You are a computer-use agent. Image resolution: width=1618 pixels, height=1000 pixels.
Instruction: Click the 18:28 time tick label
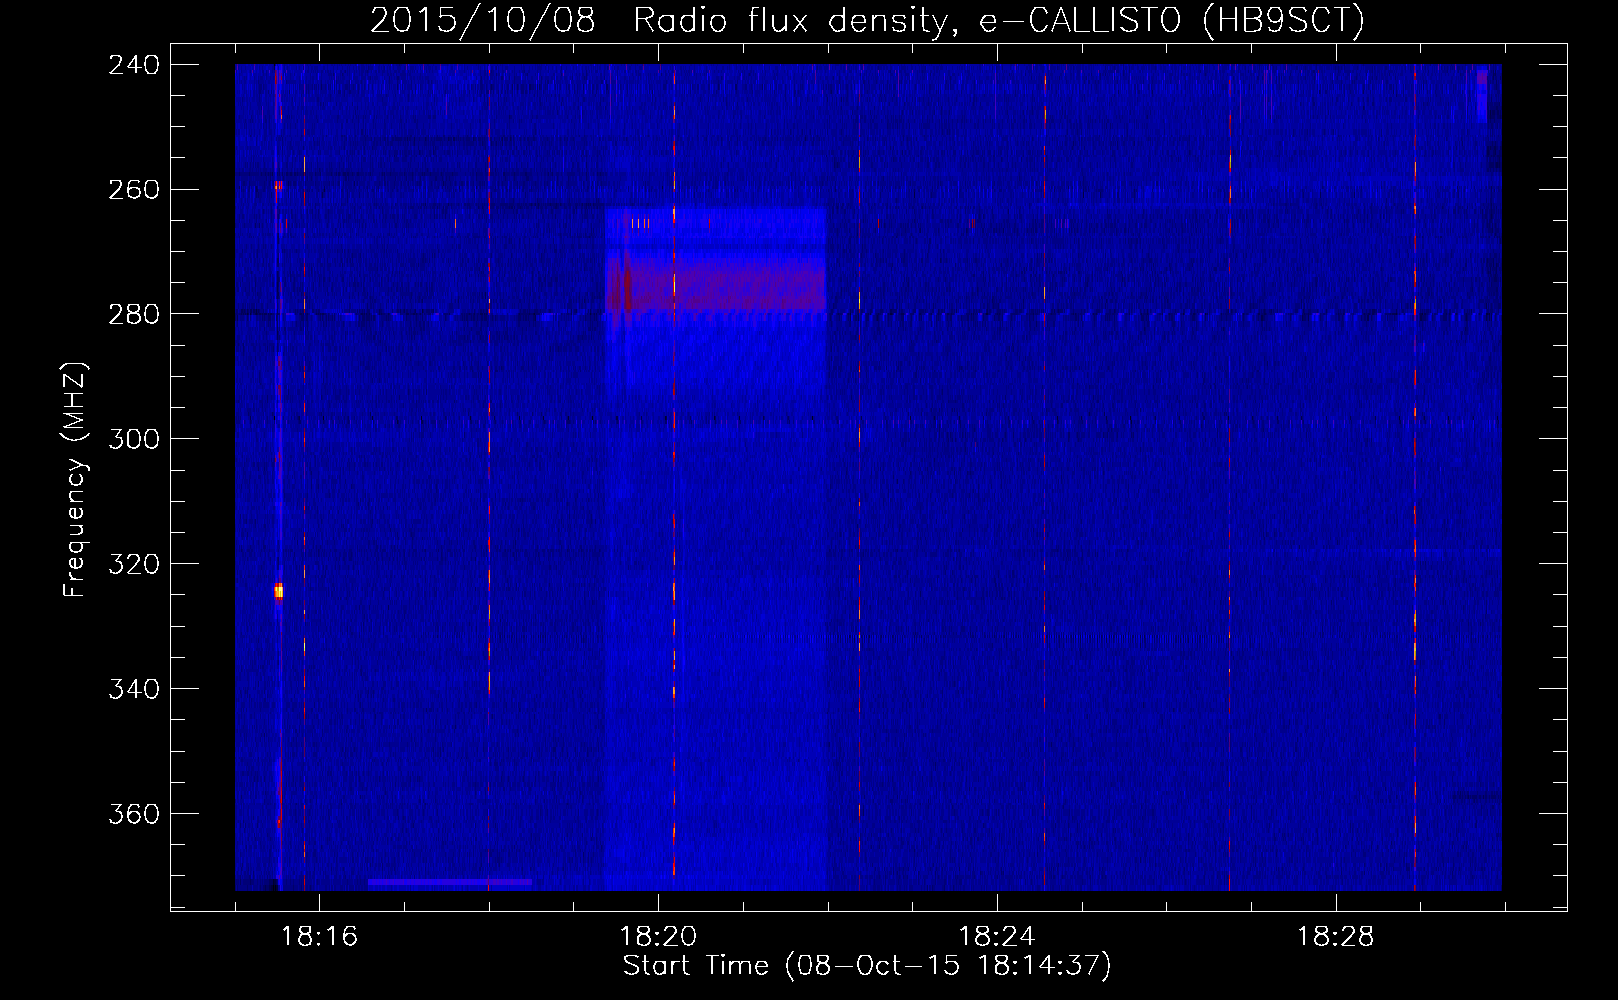(x=1336, y=937)
